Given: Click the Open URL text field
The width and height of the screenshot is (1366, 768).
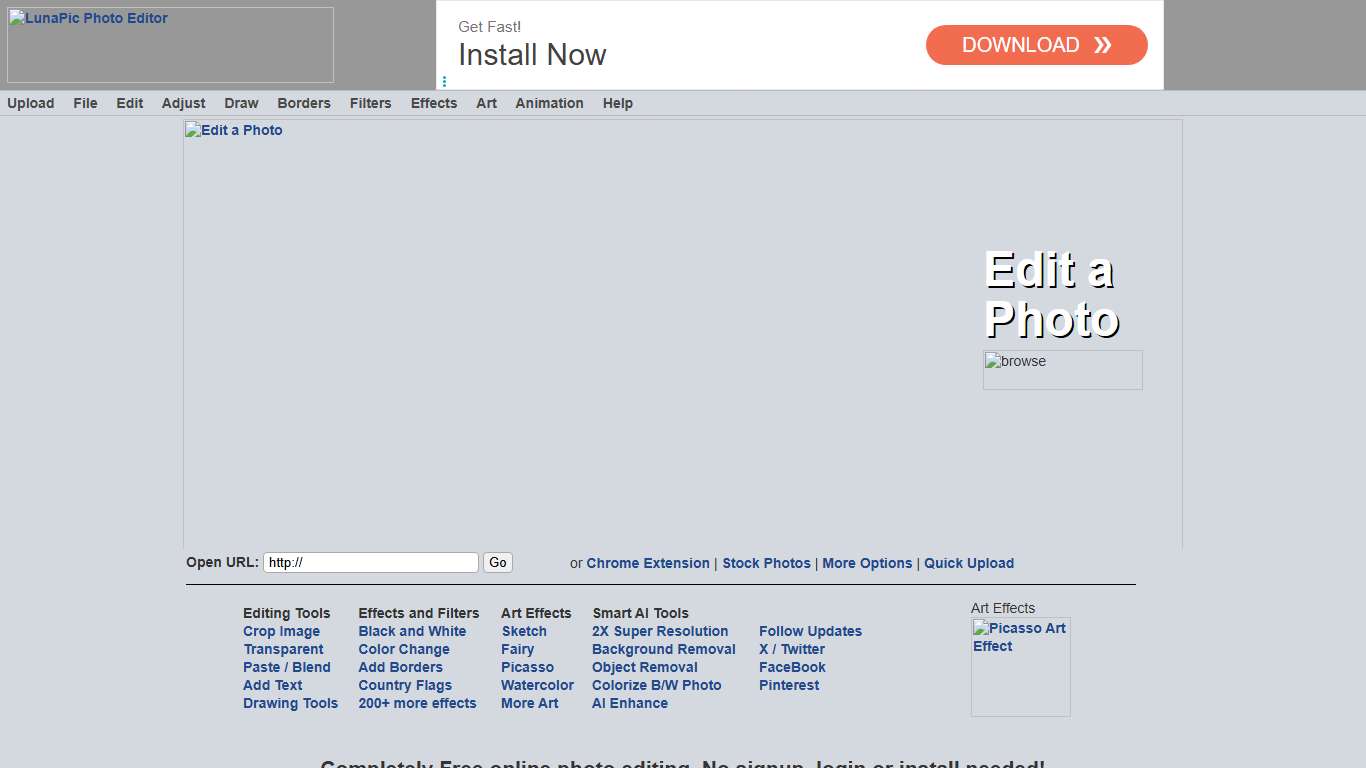Looking at the screenshot, I should click(370, 563).
